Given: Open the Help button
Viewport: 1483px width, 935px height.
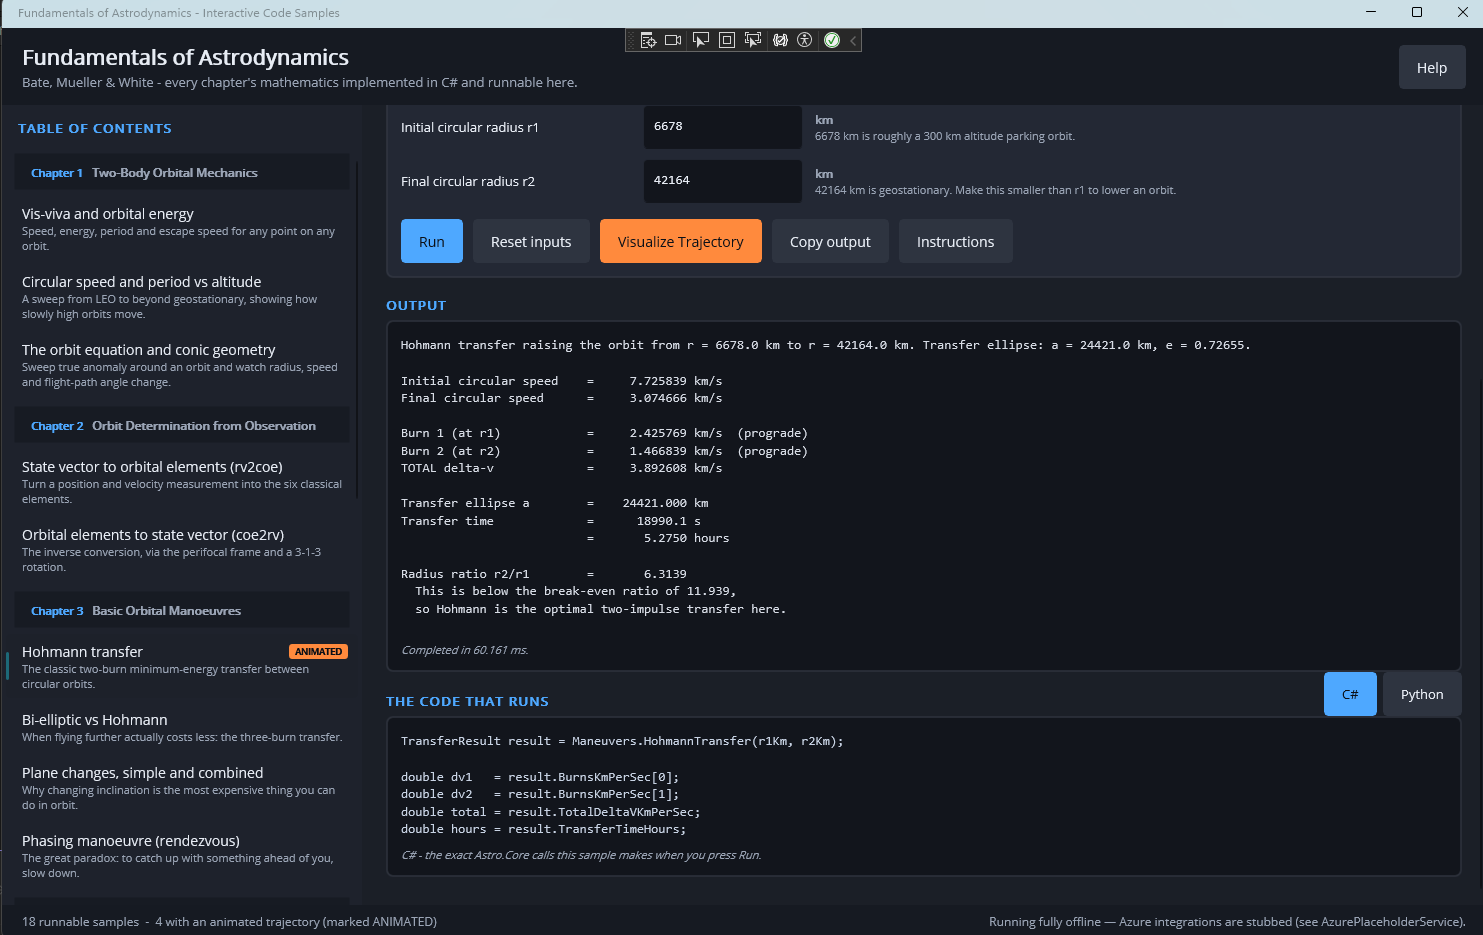Looking at the screenshot, I should (x=1432, y=68).
